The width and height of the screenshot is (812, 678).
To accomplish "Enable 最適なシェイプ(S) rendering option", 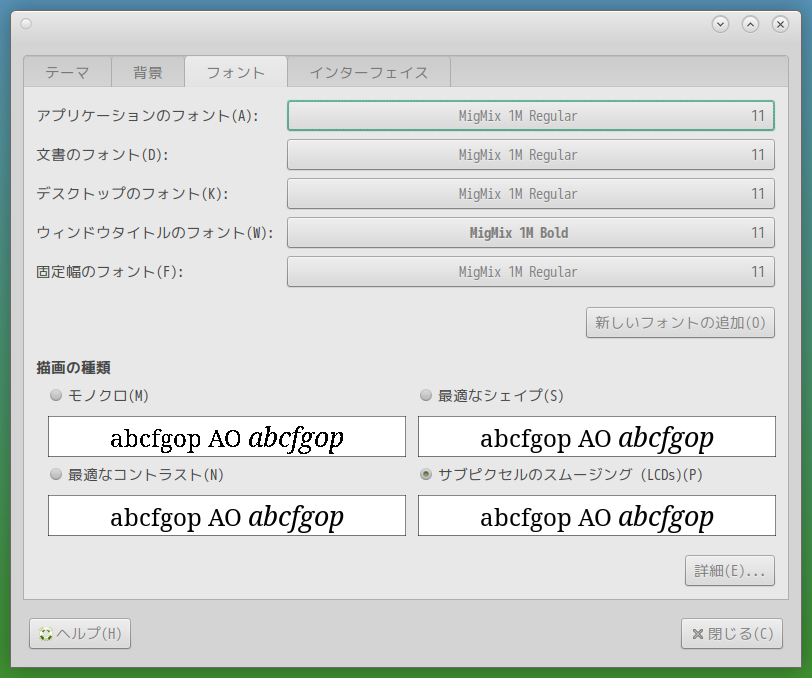I will point(491,396).
